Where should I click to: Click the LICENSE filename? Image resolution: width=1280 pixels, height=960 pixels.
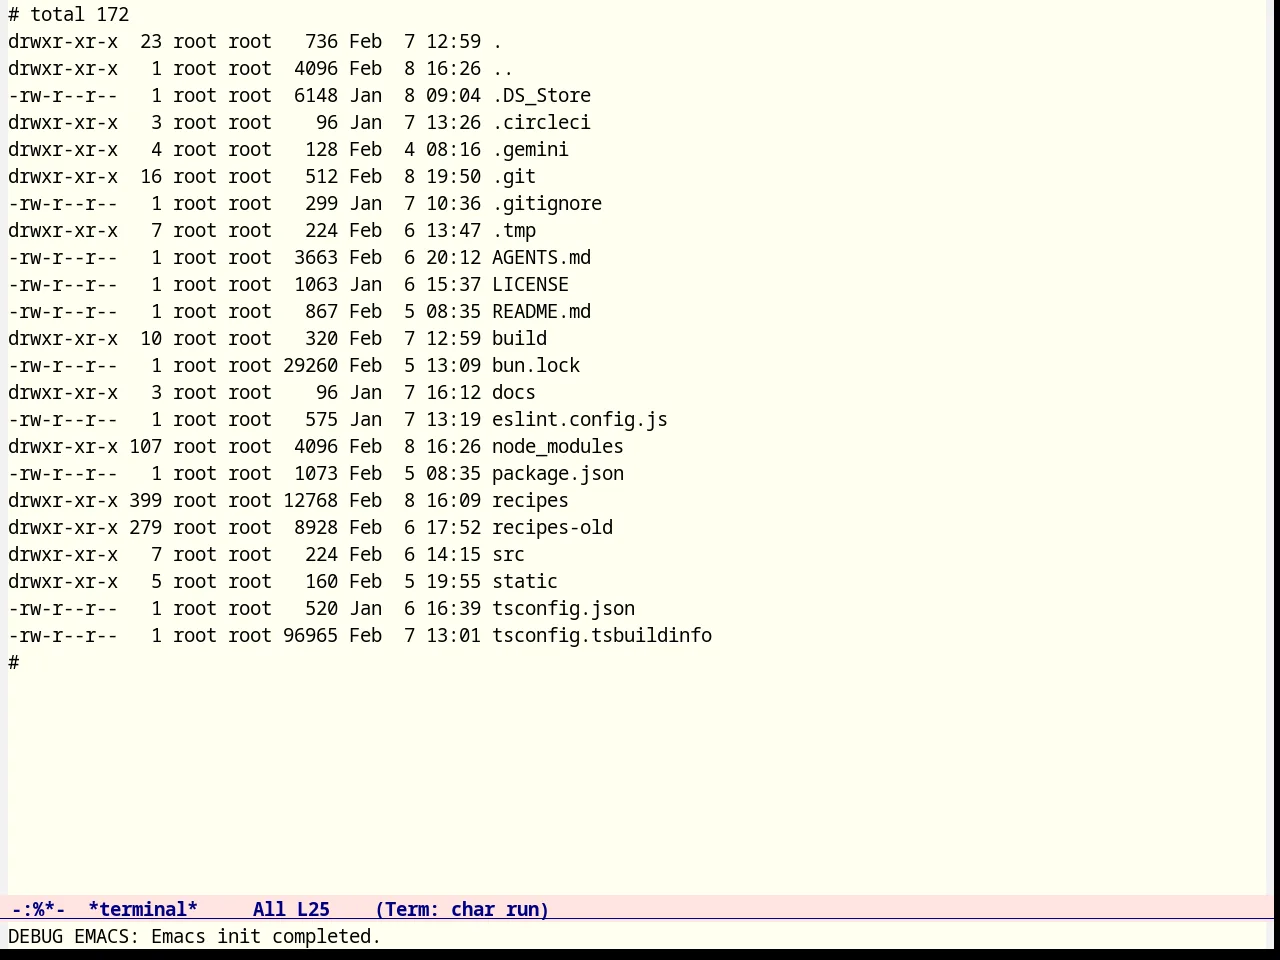530,284
